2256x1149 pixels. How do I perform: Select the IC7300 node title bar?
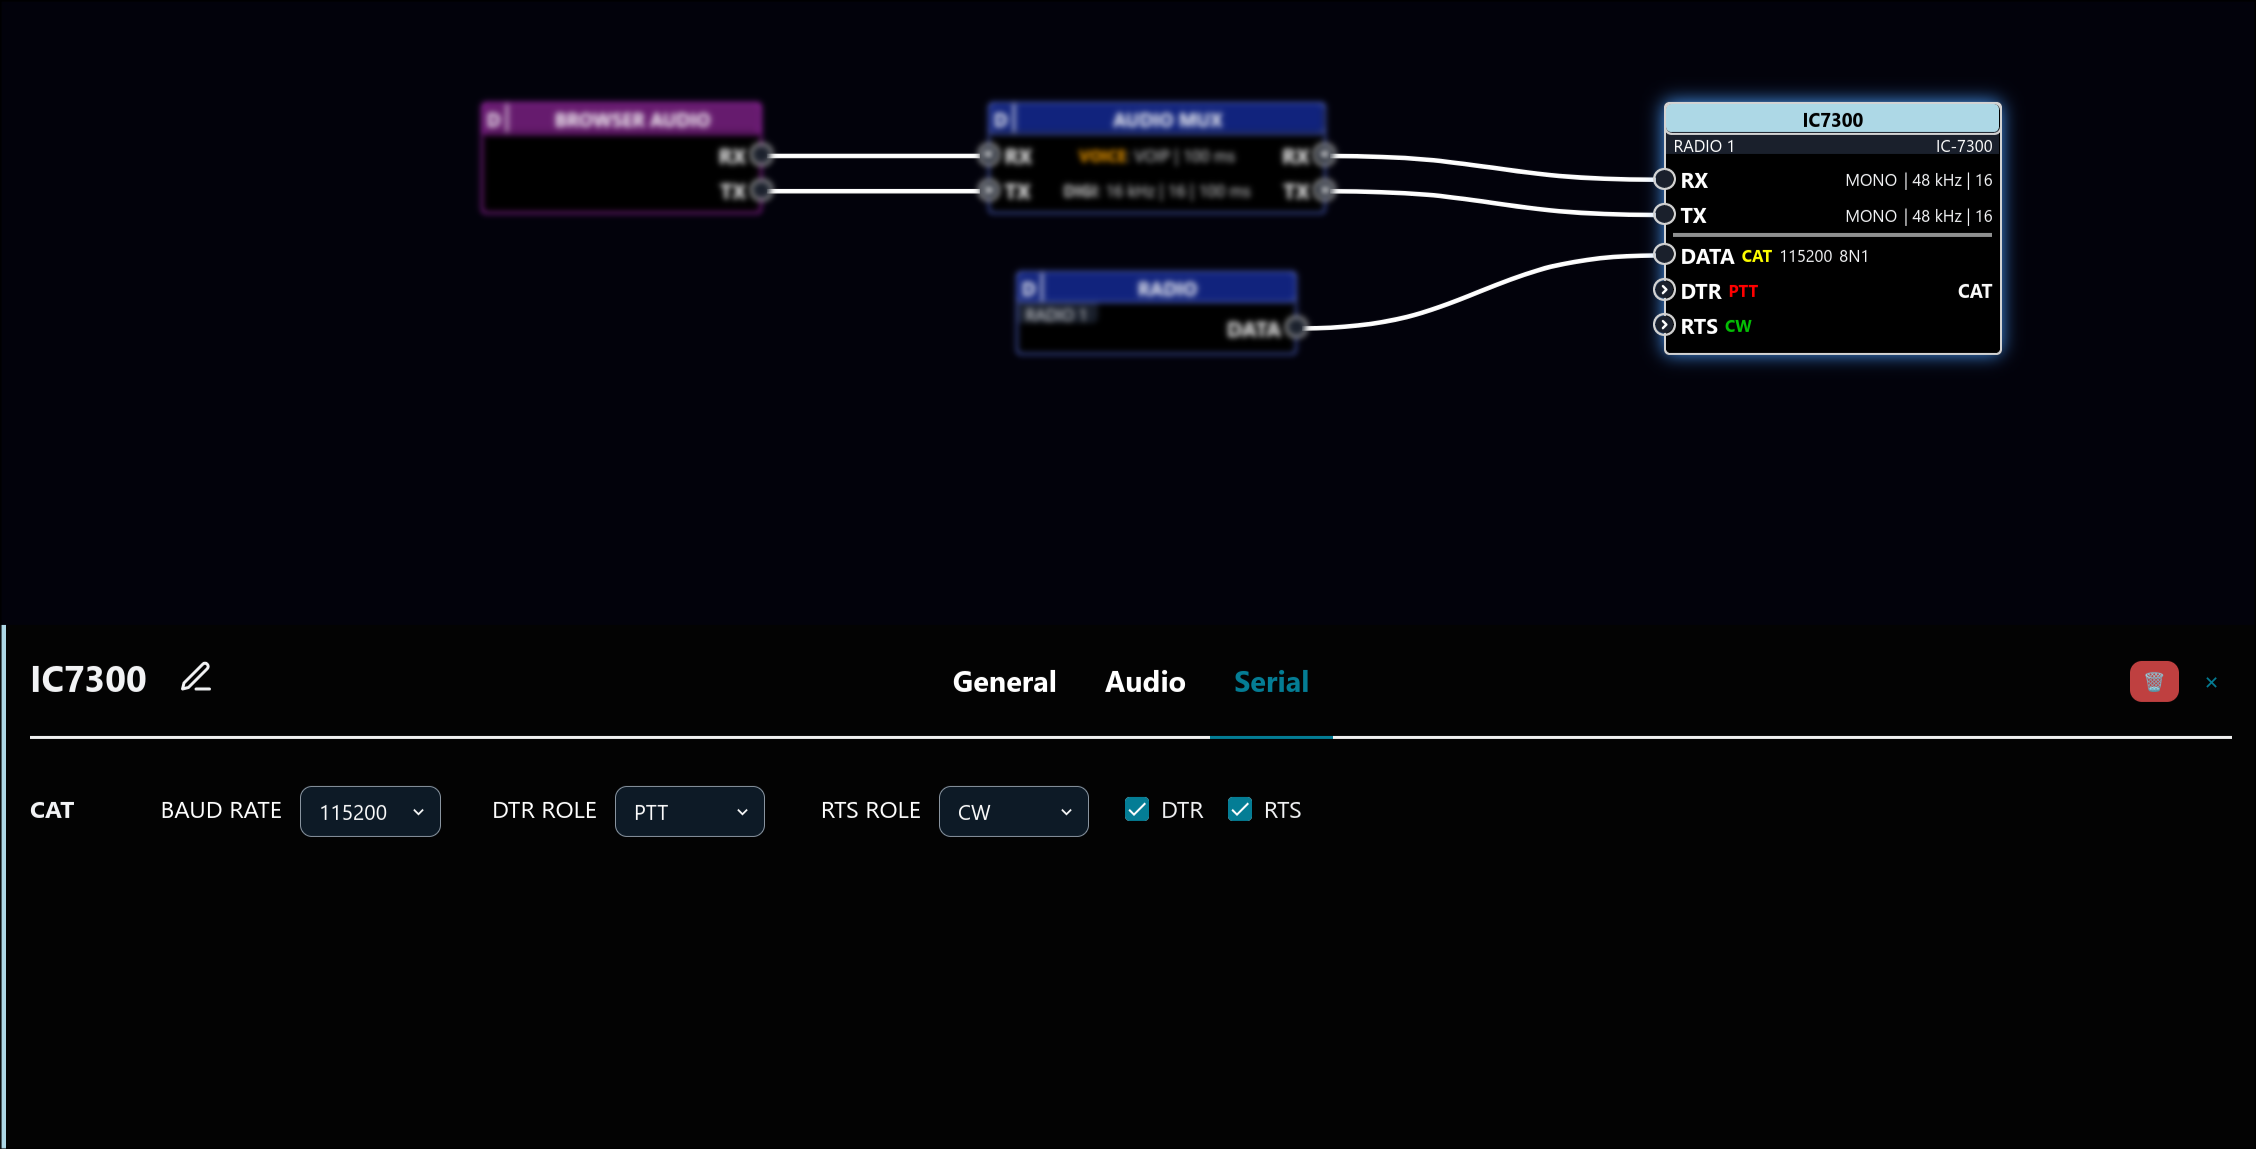tap(1832, 119)
